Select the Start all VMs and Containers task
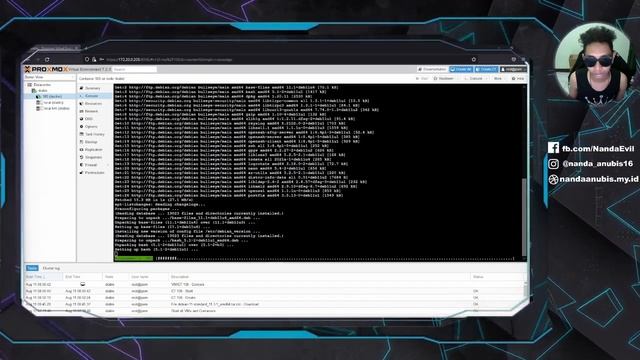The width and height of the screenshot is (640, 360). point(273,311)
